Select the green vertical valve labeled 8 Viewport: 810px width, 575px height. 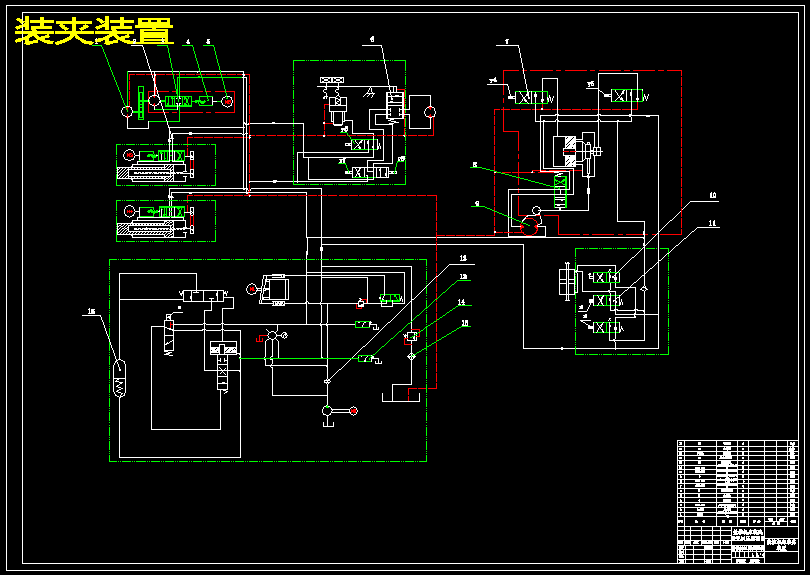tap(560, 191)
